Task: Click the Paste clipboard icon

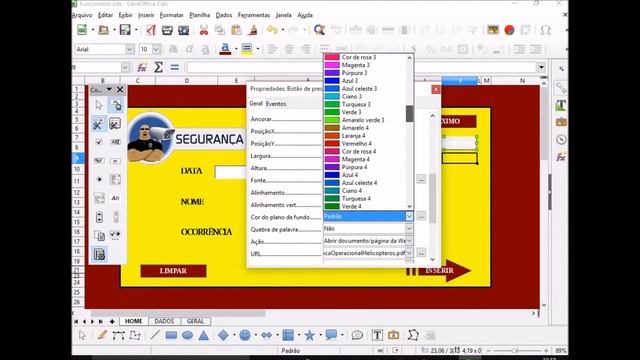Action: coord(236,30)
